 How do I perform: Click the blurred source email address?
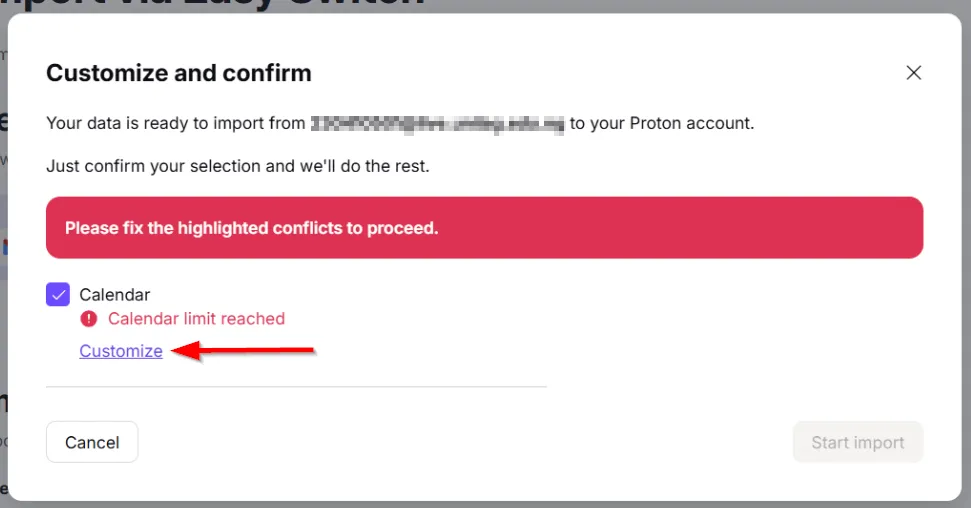(437, 124)
